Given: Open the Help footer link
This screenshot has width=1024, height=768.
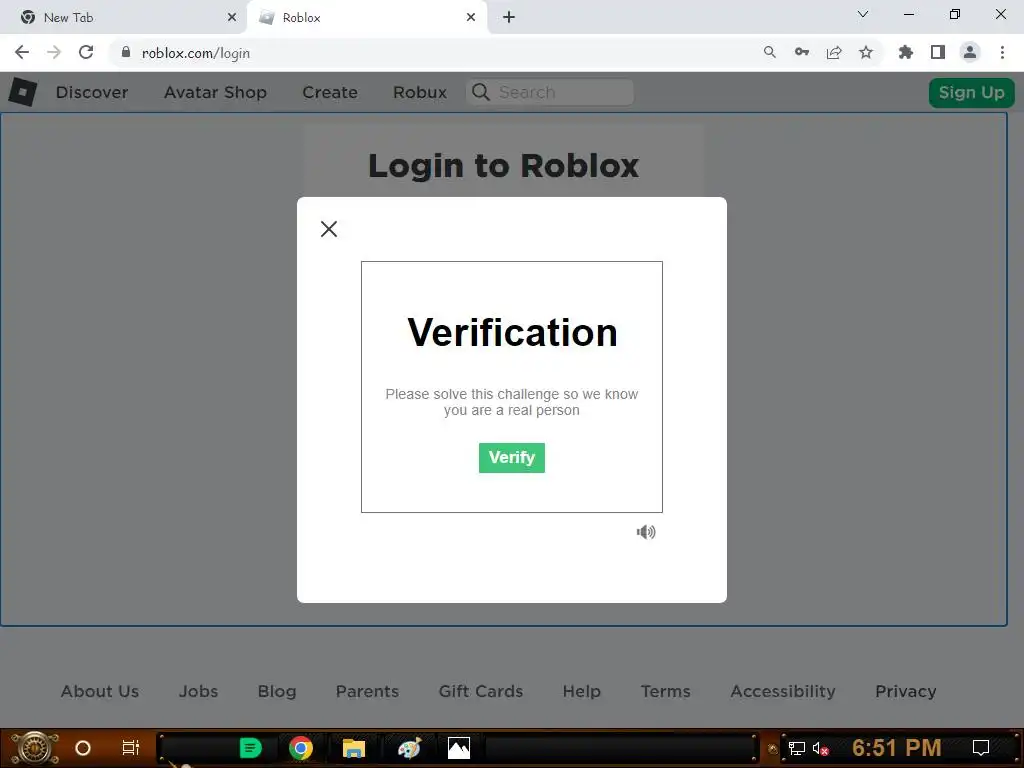Looking at the screenshot, I should (x=581, y=691).
